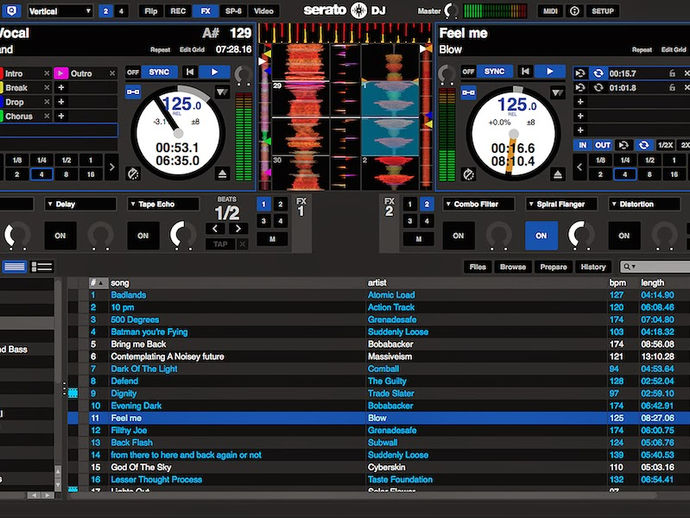This screenshot has height=518, width=690.
Task: Open the Files panel
Action: coord(478,267)
